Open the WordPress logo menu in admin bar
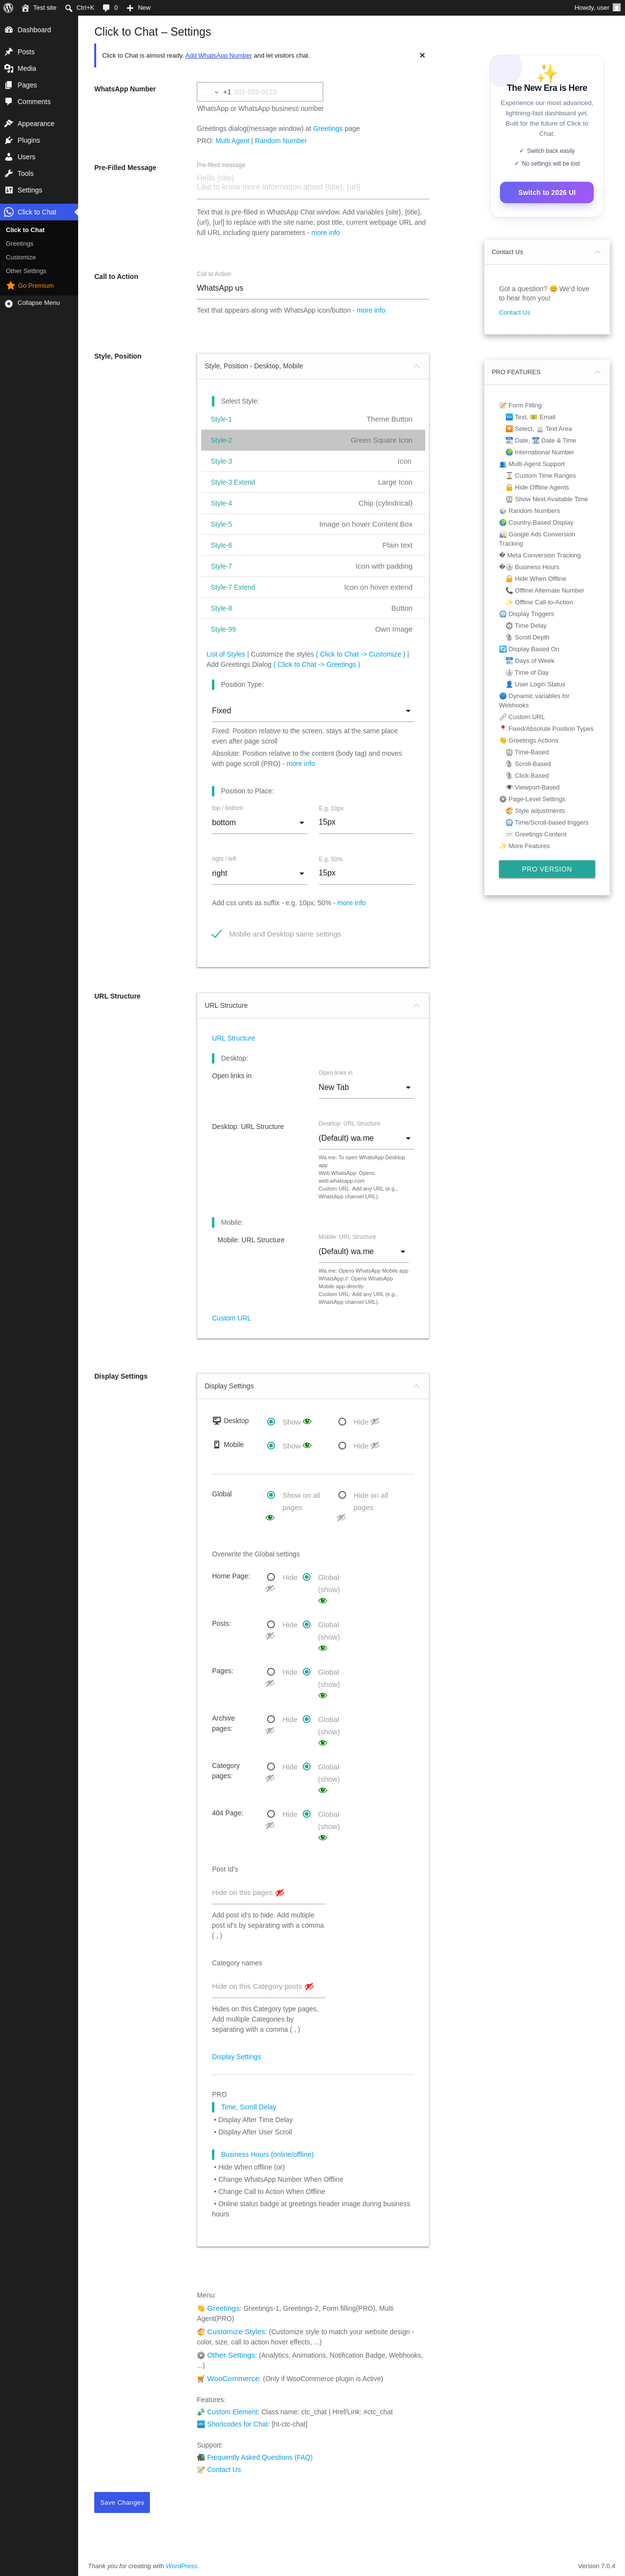This screenshot has width=625, height=2576. [8, 7]
